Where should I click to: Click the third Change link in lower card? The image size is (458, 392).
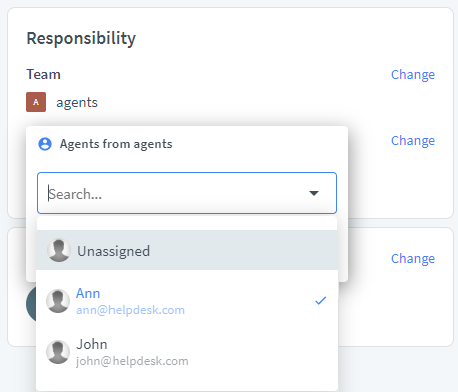413,259
